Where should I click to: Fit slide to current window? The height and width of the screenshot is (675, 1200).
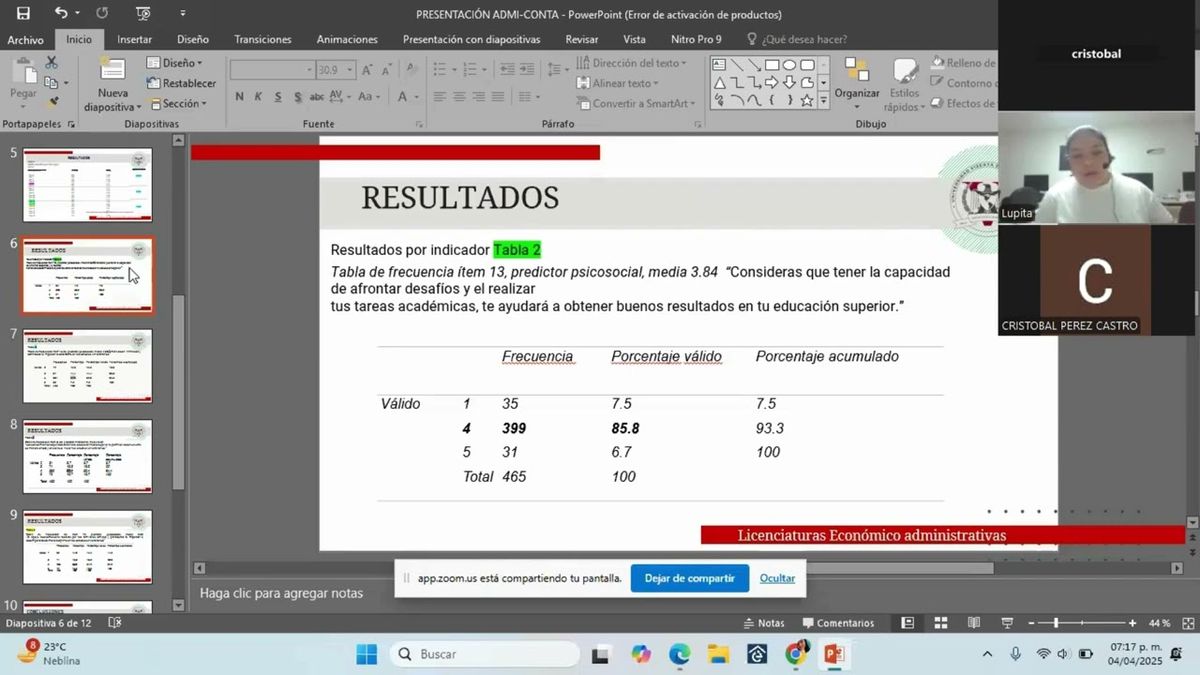coord(1187,623)
